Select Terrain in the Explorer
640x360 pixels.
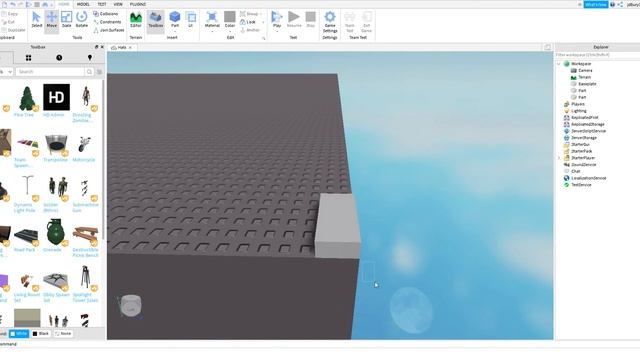click(584, 78)
